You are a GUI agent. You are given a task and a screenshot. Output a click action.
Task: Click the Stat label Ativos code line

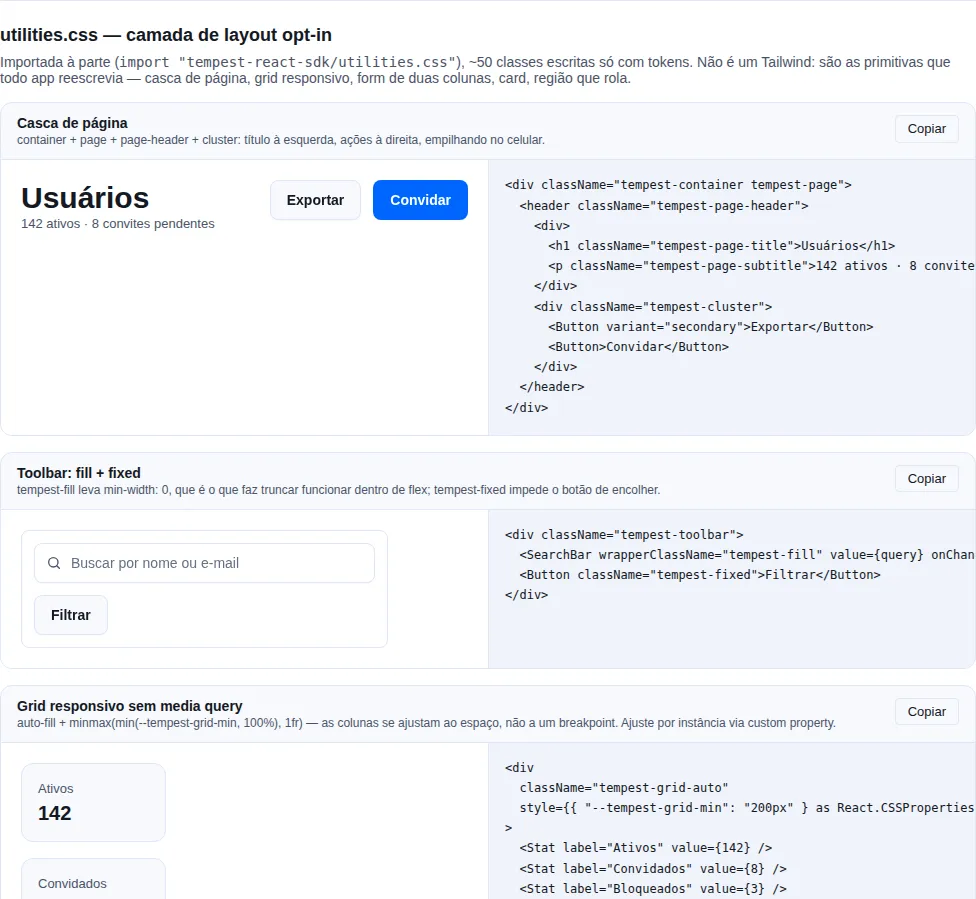pyautogui.click(x=646, y=848)
